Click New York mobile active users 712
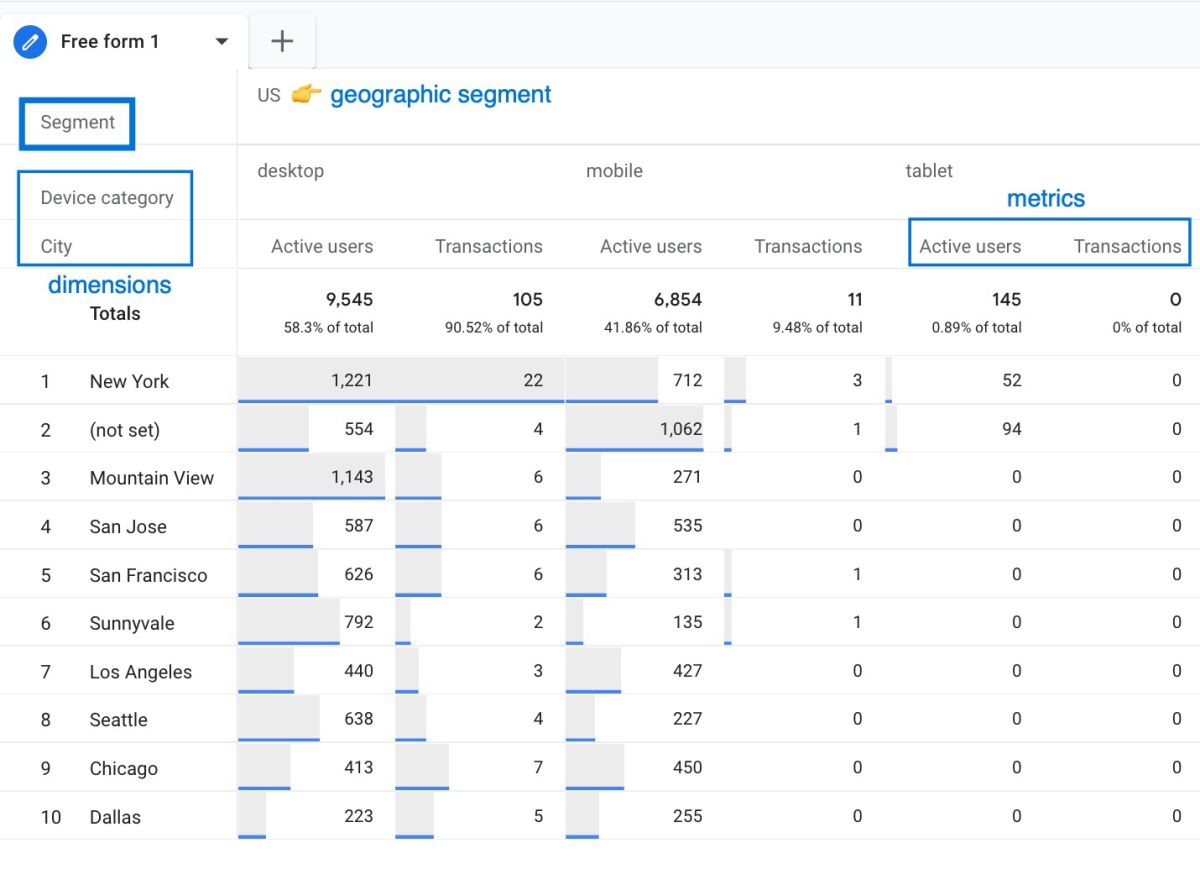This screenshot has width=1200, height=890. (687, 380)
